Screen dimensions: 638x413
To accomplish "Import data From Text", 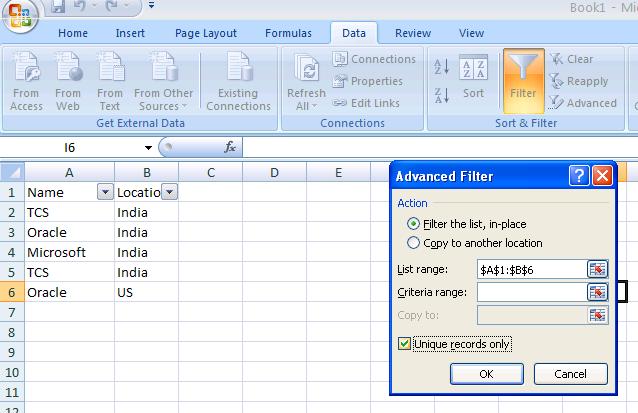I will (x=110, y=81).
